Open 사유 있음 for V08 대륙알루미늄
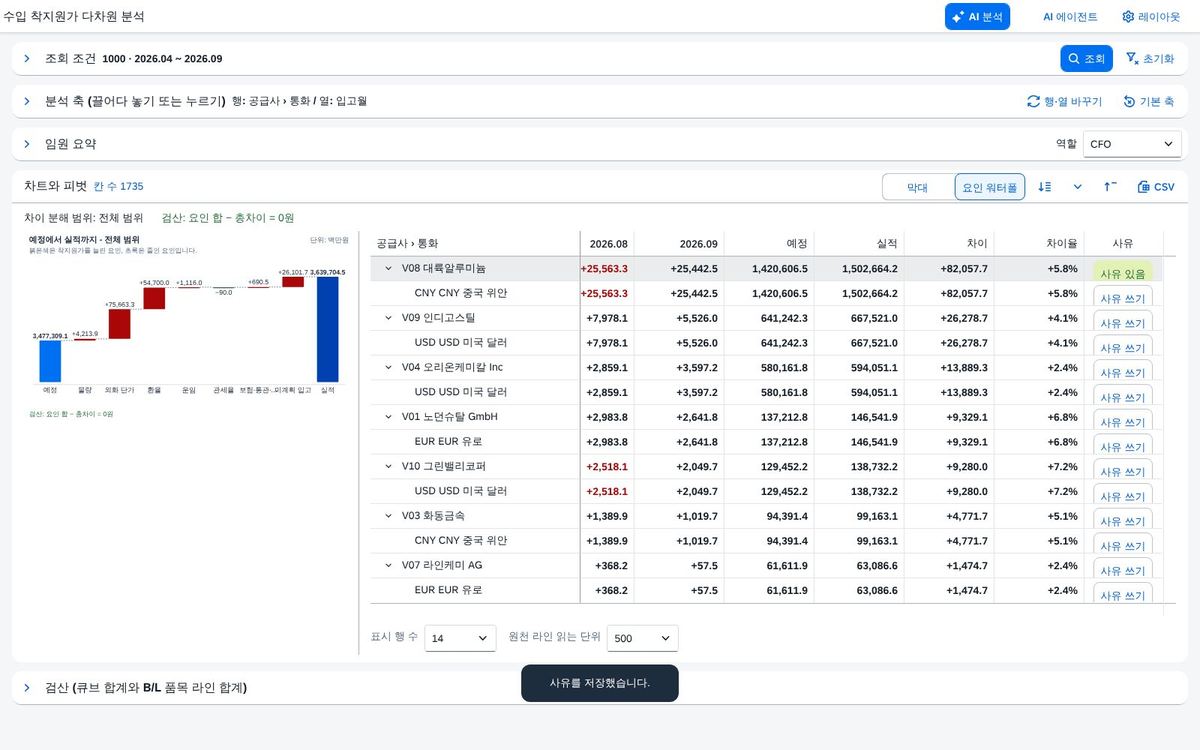This screenshot has height=750, width=1200. click(1122, 272)
